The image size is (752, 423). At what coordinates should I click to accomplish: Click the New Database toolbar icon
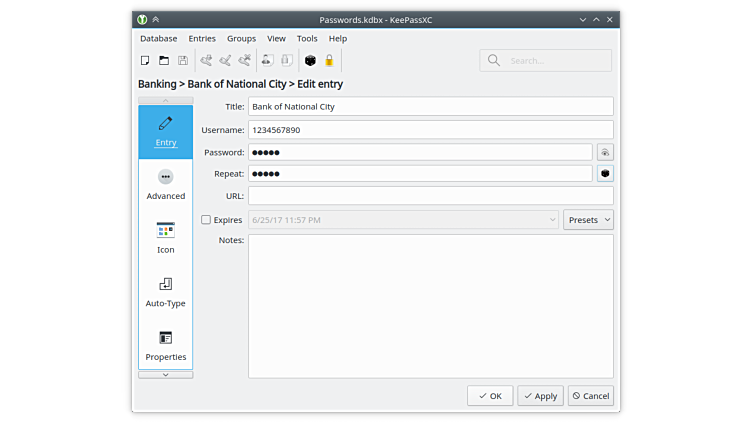point(145,61)
